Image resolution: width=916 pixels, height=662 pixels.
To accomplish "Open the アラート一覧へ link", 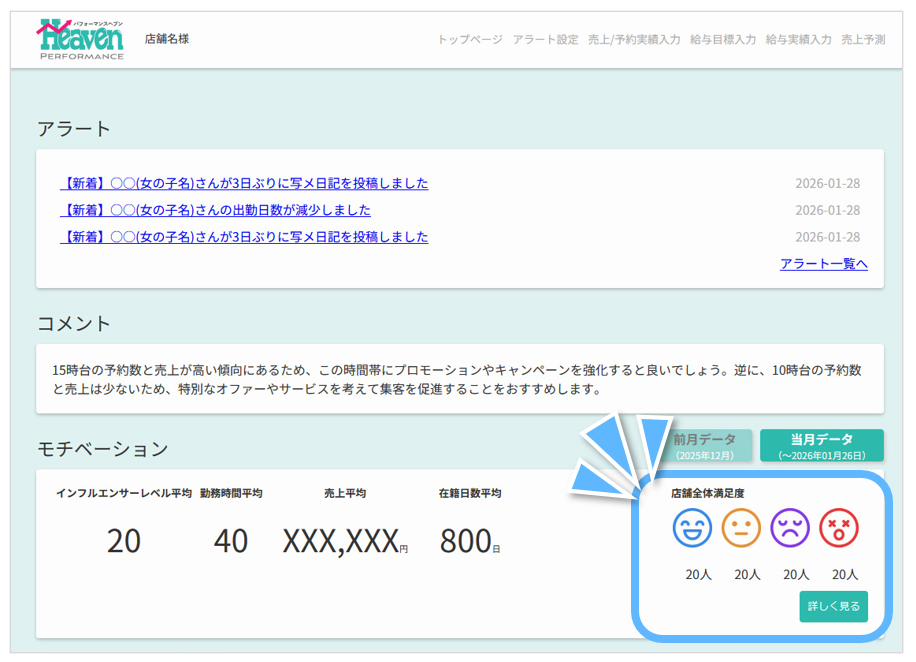I will pyautogui.click(x=823, y=264).
